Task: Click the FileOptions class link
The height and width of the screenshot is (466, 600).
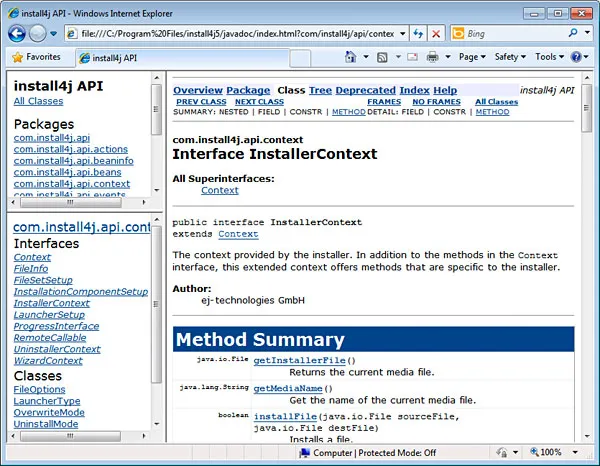Action: [x=39, y=389]
